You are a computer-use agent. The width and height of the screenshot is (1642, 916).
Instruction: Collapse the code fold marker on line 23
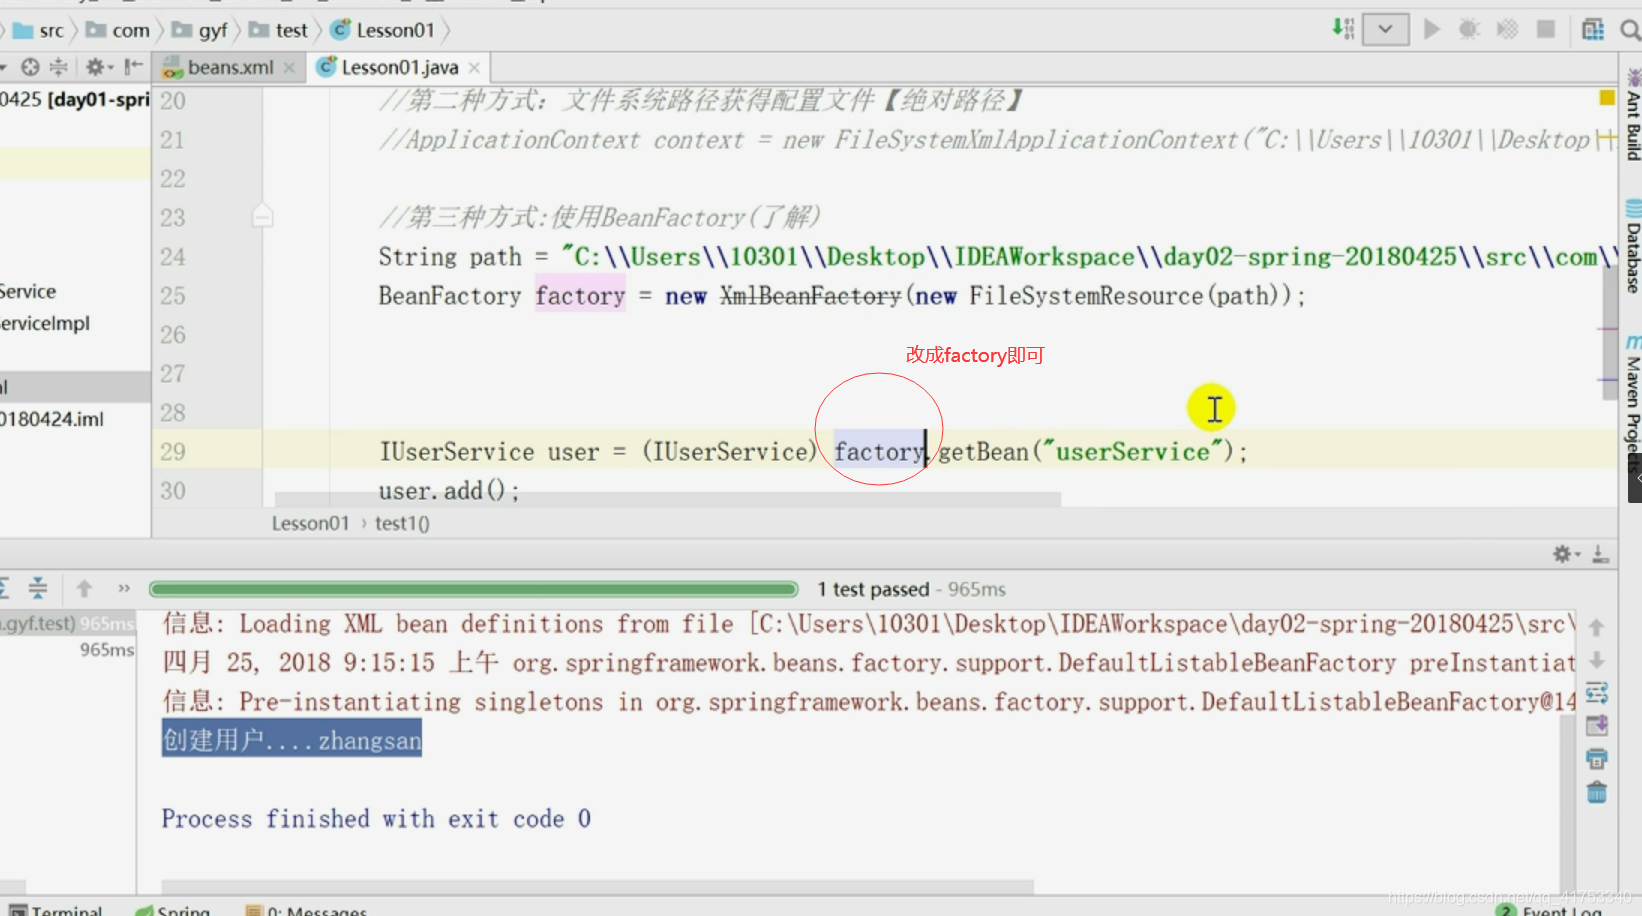[262, 216]
